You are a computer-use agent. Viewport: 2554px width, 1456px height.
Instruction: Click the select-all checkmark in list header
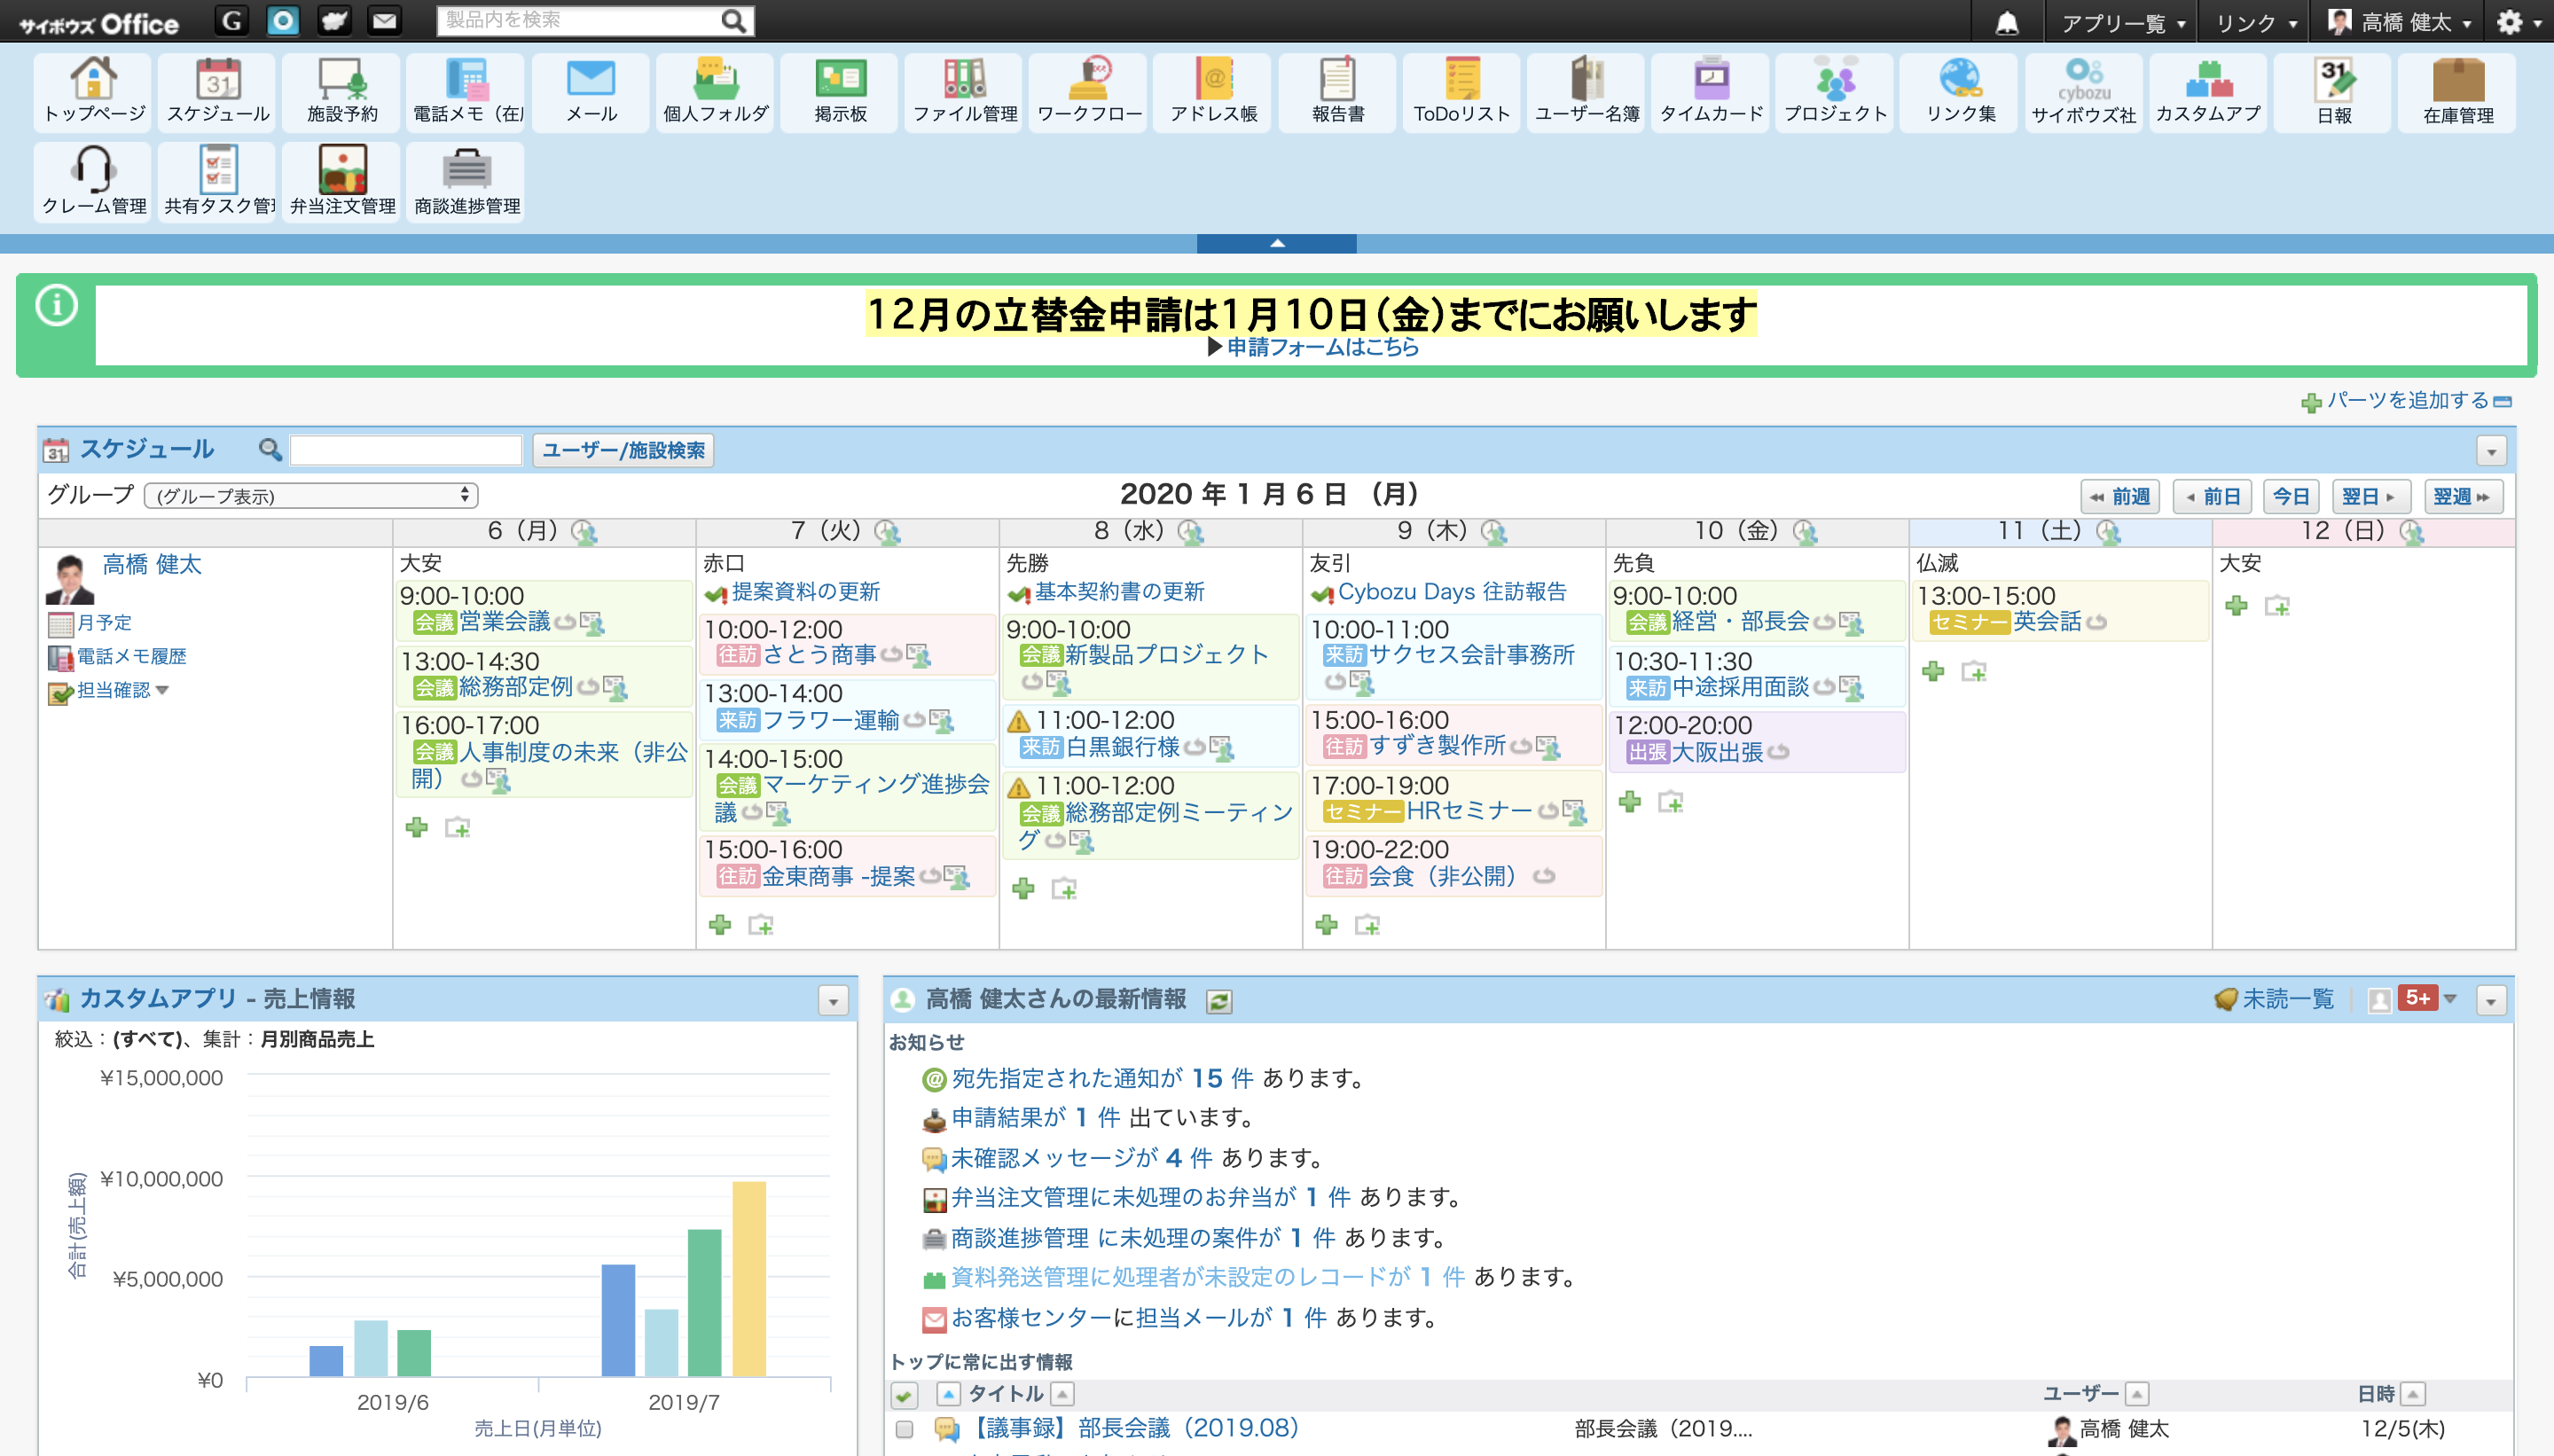pos(904,1394)
